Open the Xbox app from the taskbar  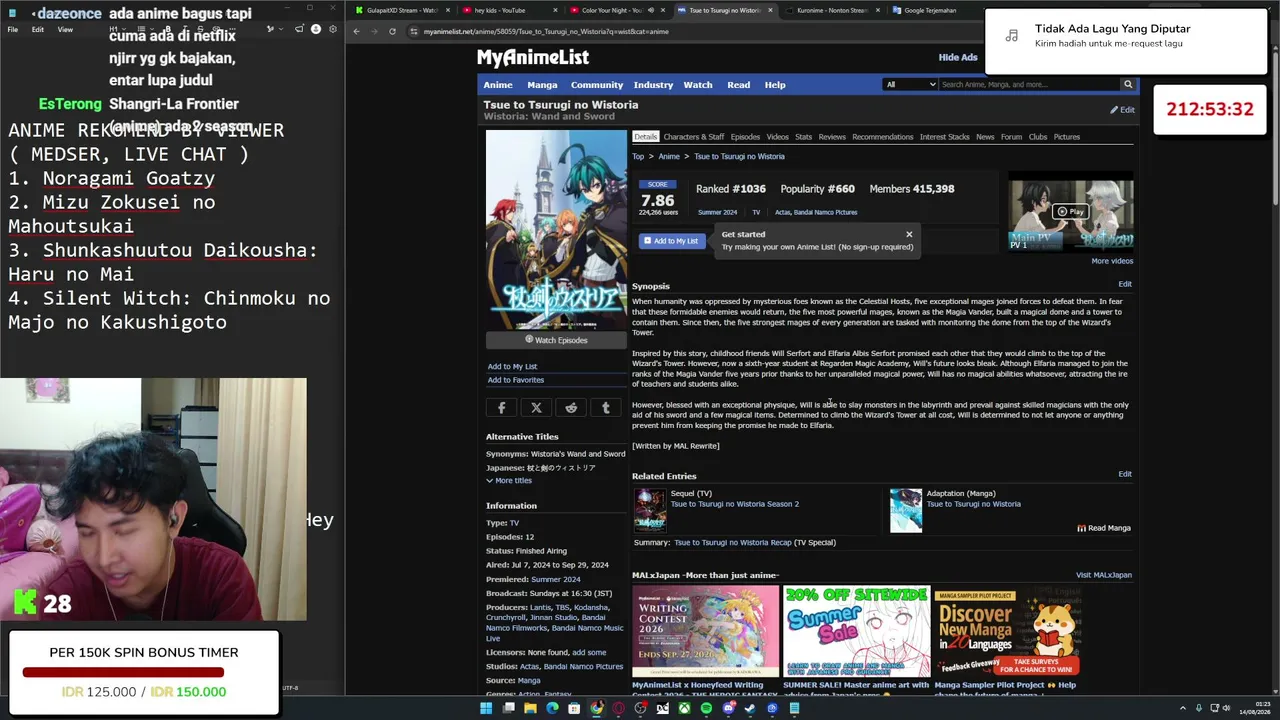click(684, 708)
